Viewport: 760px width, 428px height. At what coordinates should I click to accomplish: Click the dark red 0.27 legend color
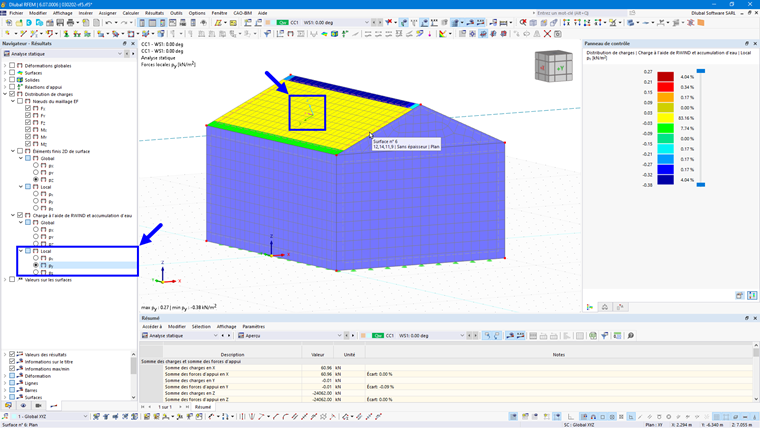pos(665,77)
